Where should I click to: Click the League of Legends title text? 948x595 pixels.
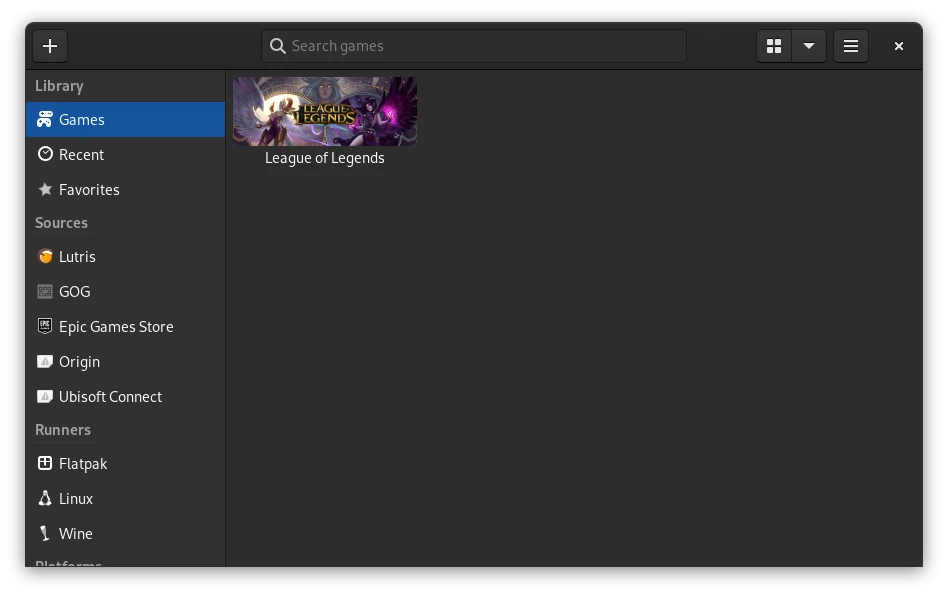(x=324, y=157)
